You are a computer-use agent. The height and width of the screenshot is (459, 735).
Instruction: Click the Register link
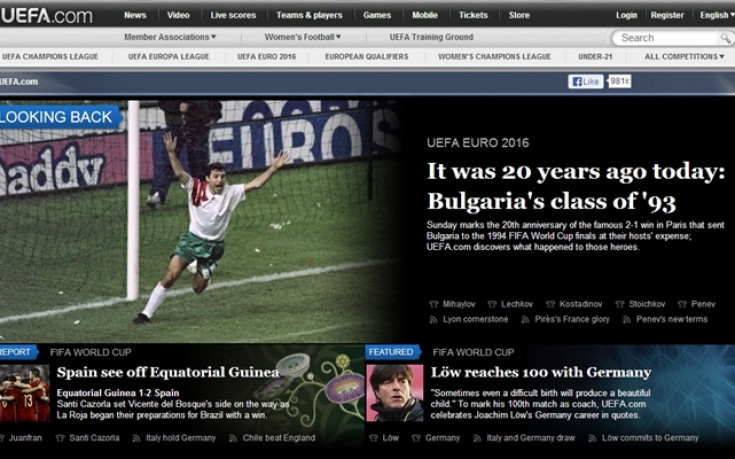[x=667, y=15]
